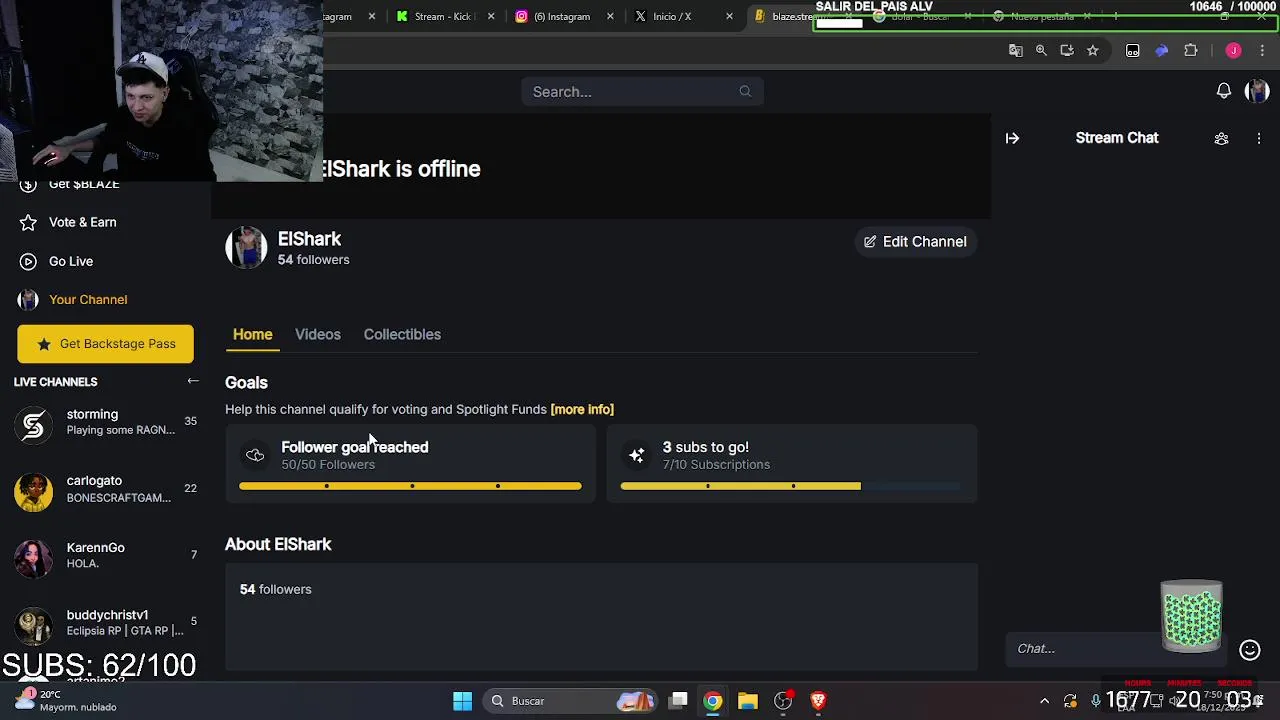Show hidden system tray icons

coord(1044,701)
